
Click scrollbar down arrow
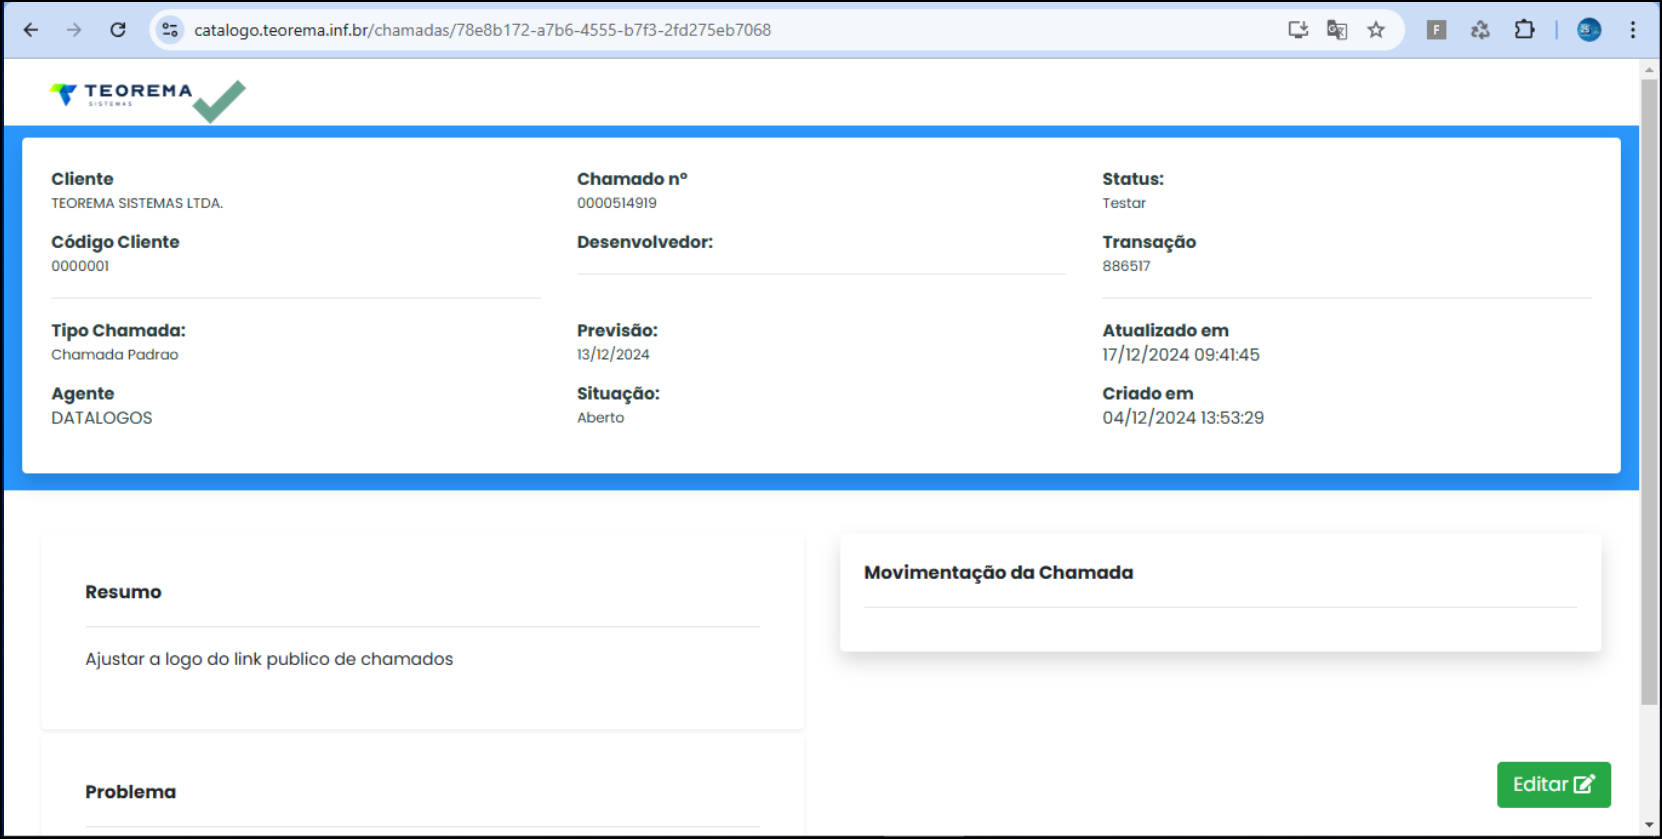pos(1649,825)
